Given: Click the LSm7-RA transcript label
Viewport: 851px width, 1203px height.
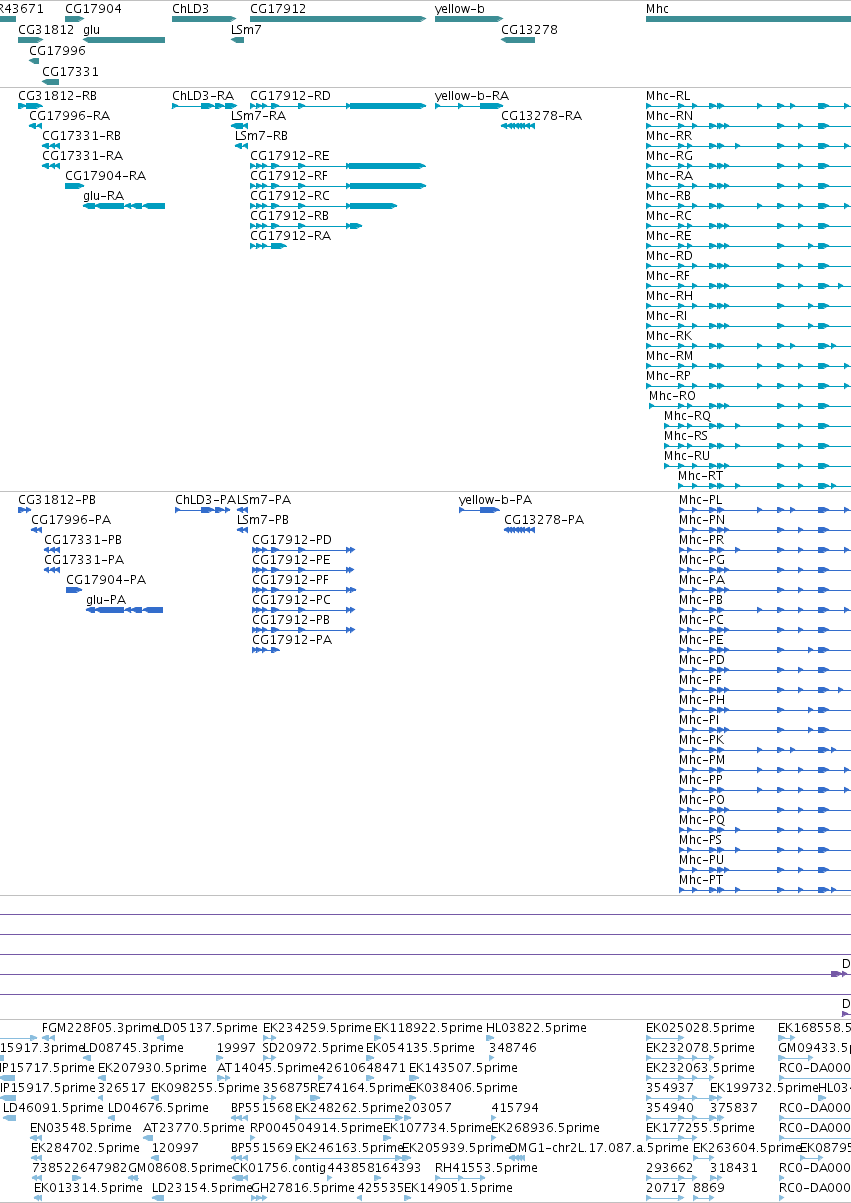Looking at the screenshot, I should (259, 116).
